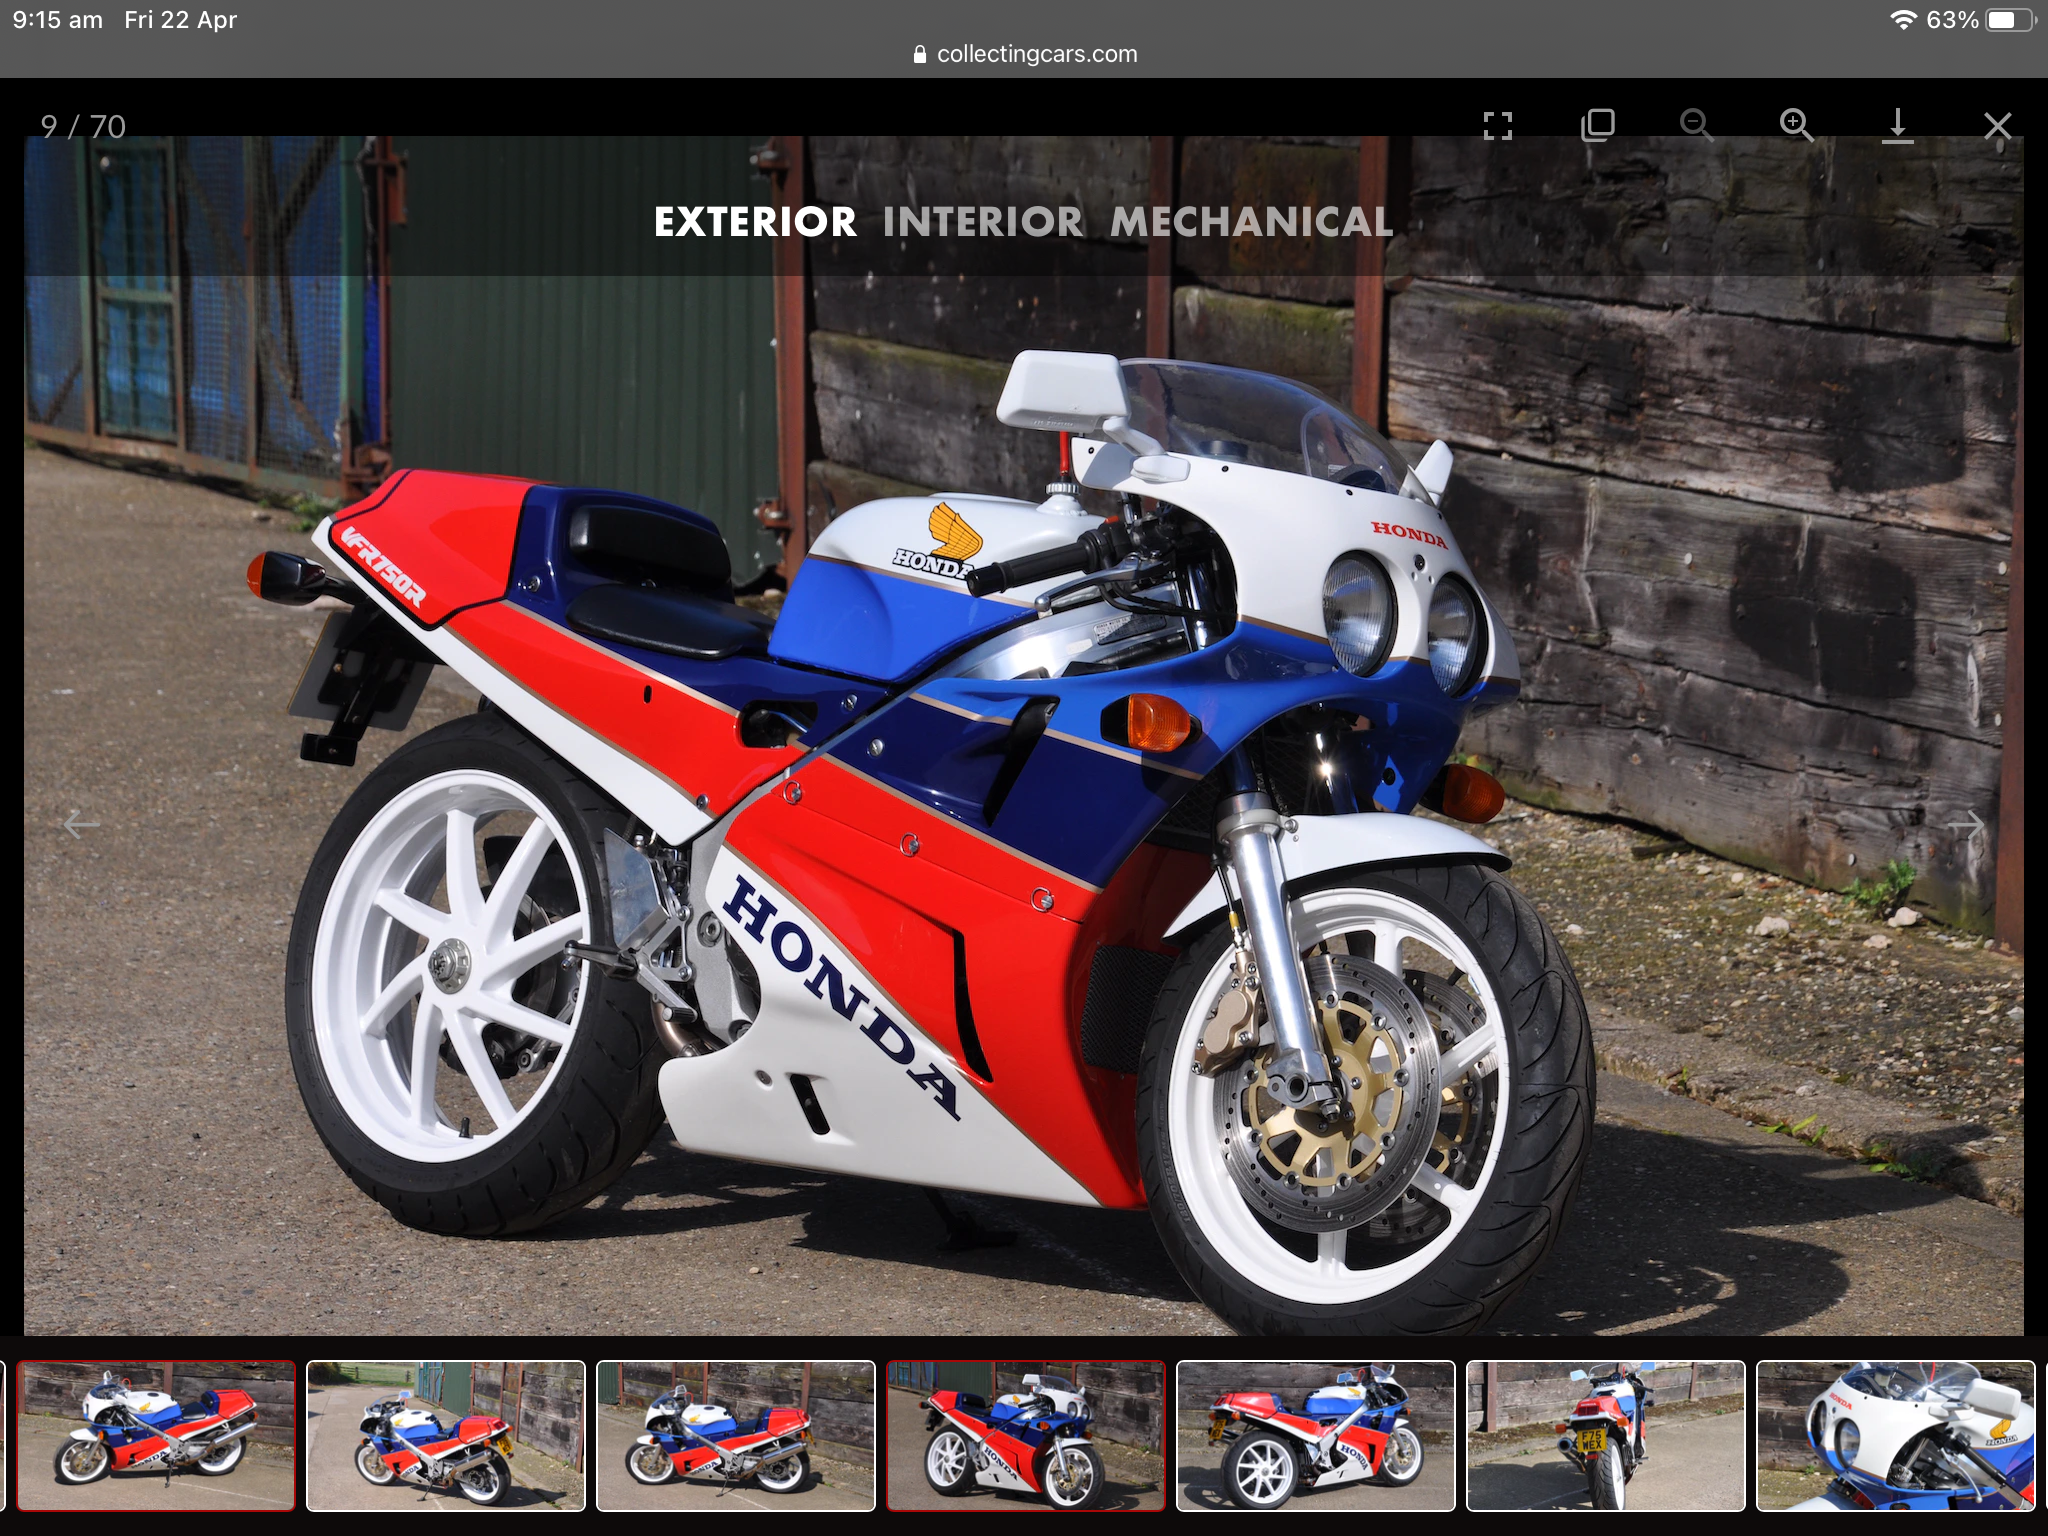Viewport: 2048px width, 1536px height.
Task: Download the current image
Action: 1897,126
